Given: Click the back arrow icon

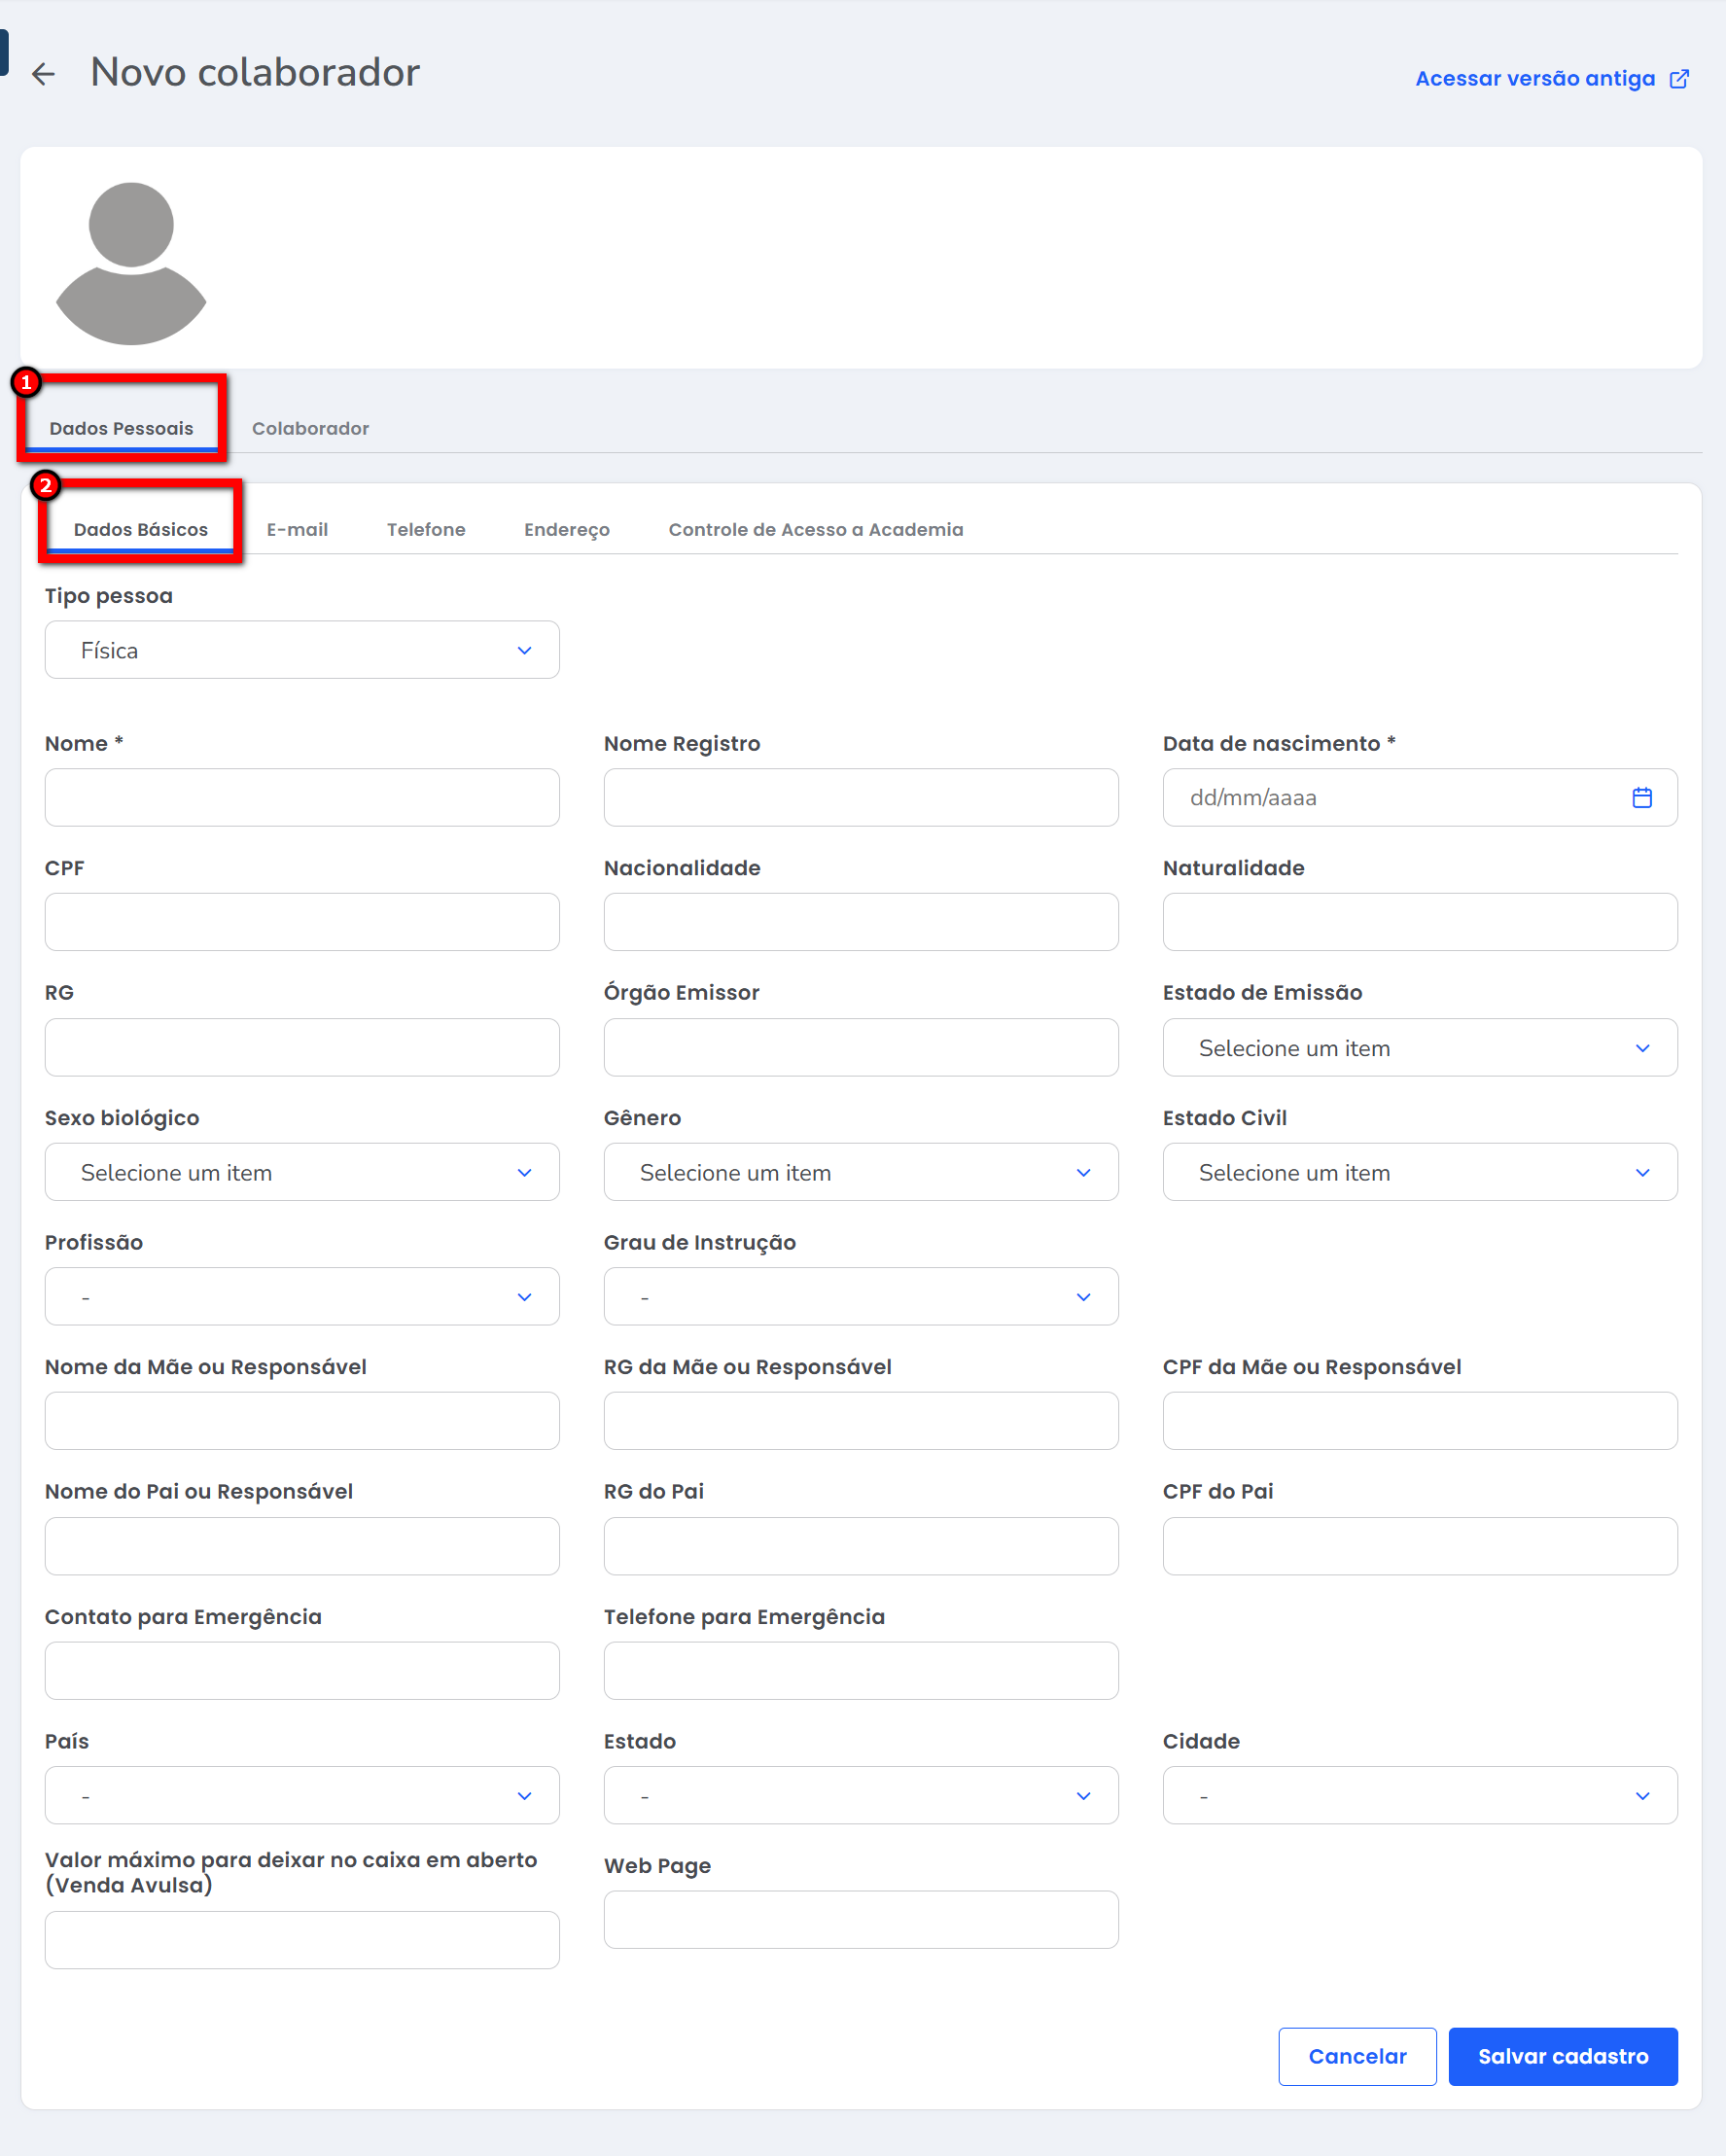Looking at the screenshot, I should coord(43,74).
